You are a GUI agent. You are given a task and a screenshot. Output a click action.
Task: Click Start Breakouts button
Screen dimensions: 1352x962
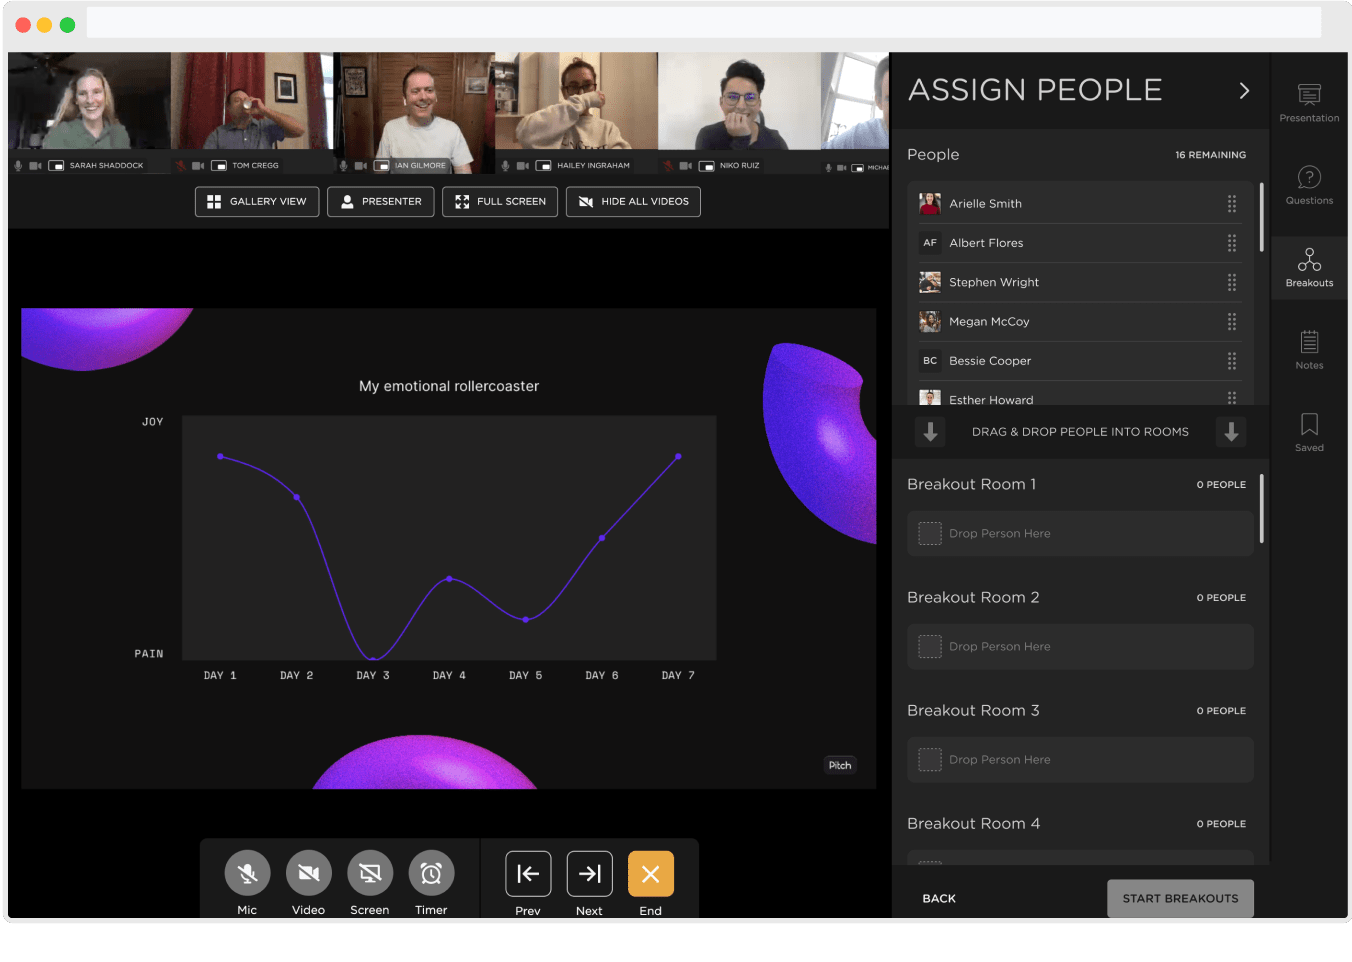tap(1180, 898)
